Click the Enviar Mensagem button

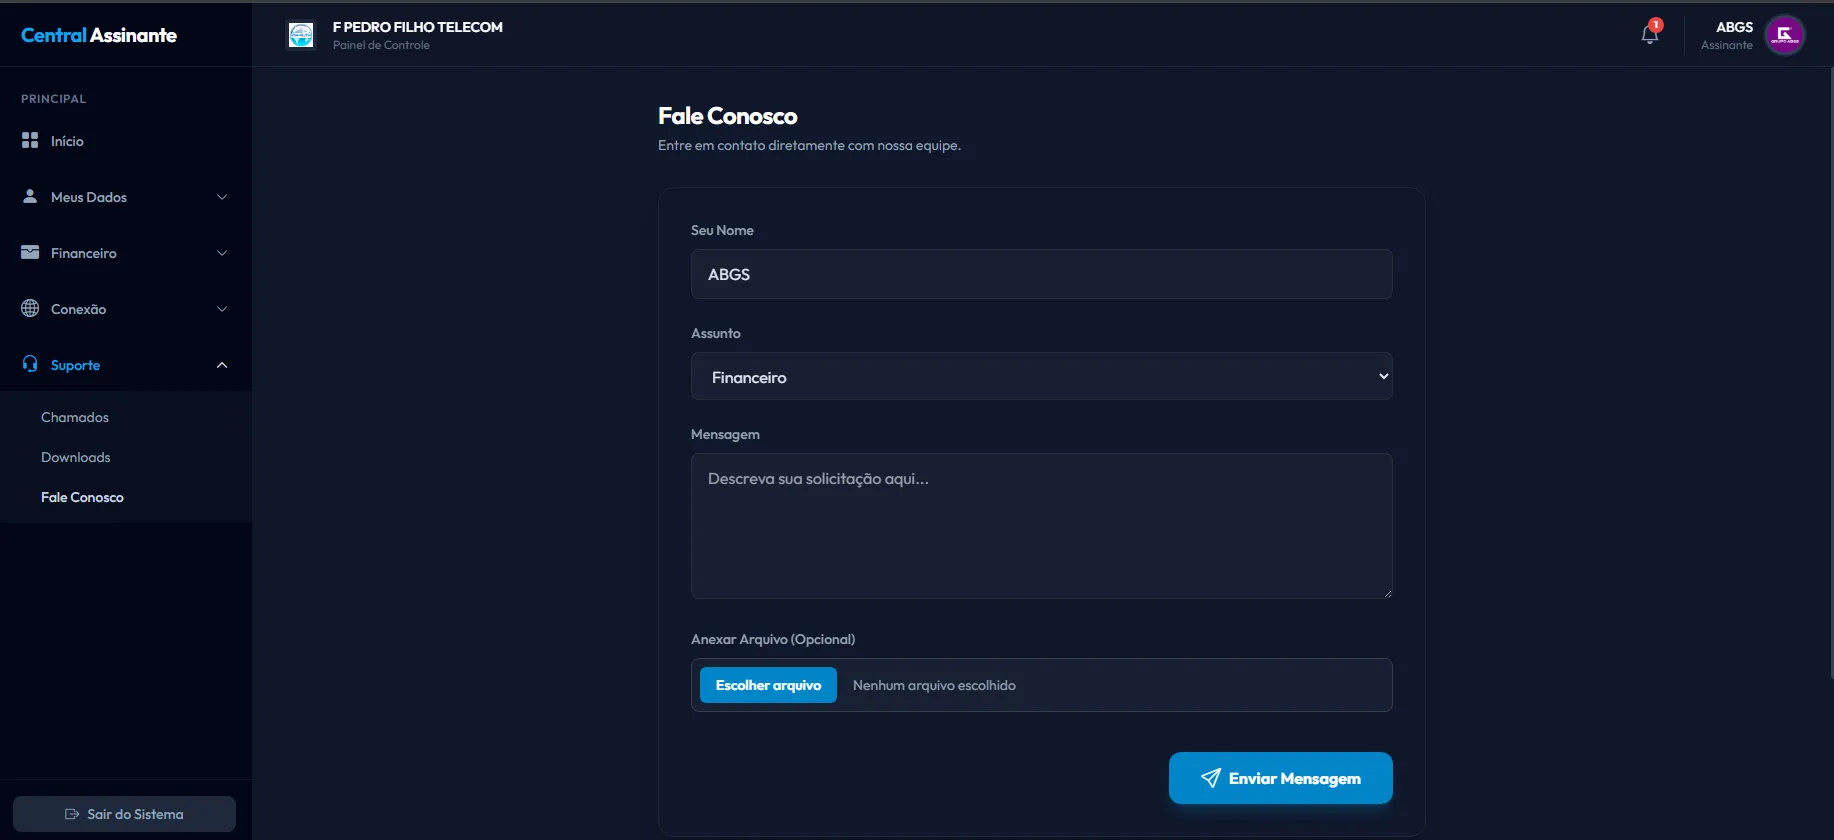pyautogui.click(x=1280, y=778)
